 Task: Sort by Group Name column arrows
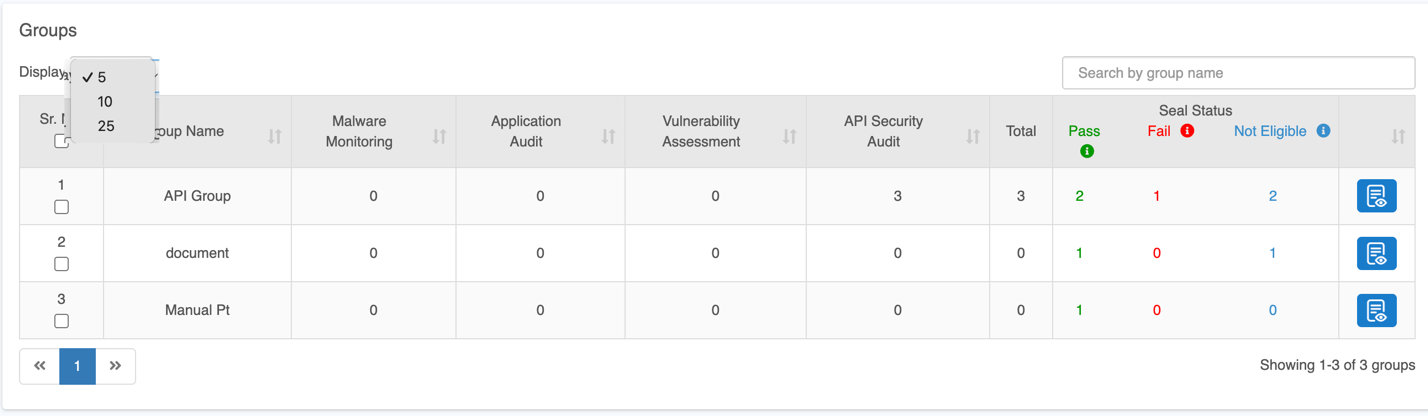tap(275, 136)
